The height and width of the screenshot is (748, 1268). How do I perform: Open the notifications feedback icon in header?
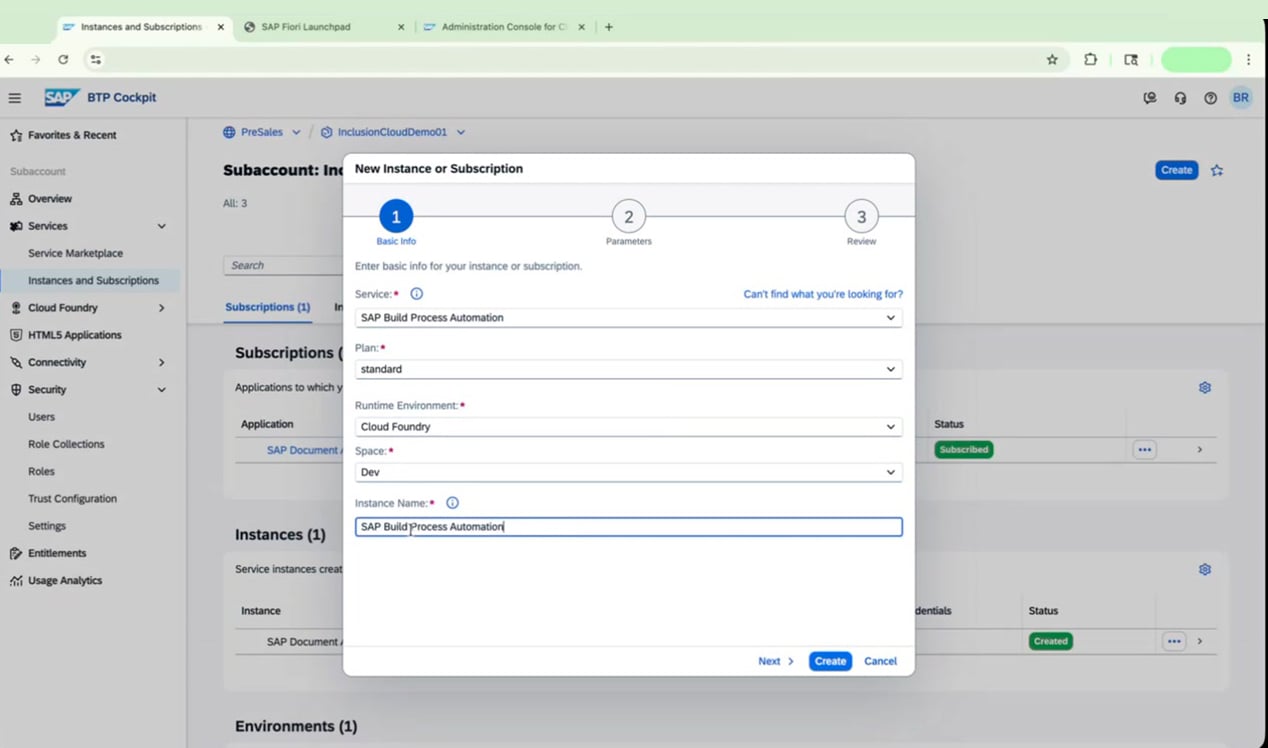click(1150, 98)
